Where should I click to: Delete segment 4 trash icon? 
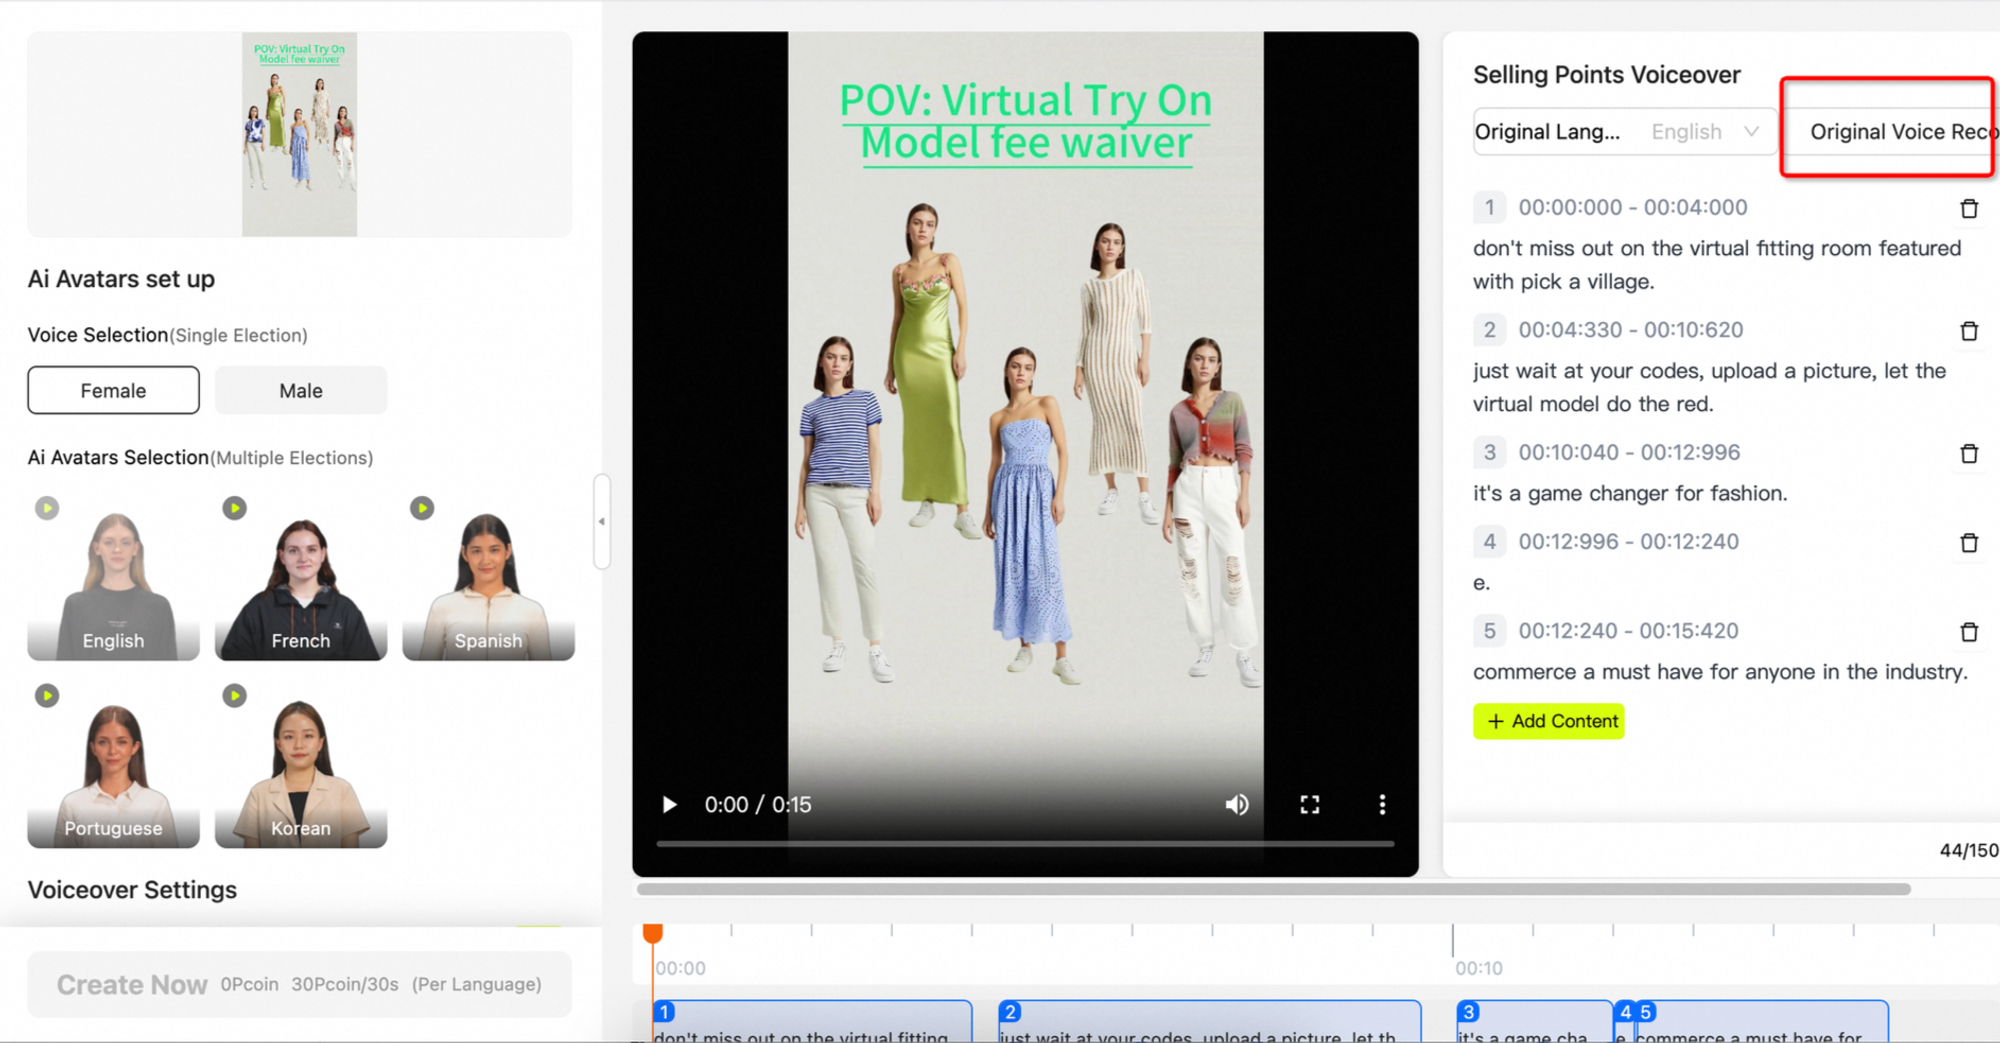point(1969,542)
